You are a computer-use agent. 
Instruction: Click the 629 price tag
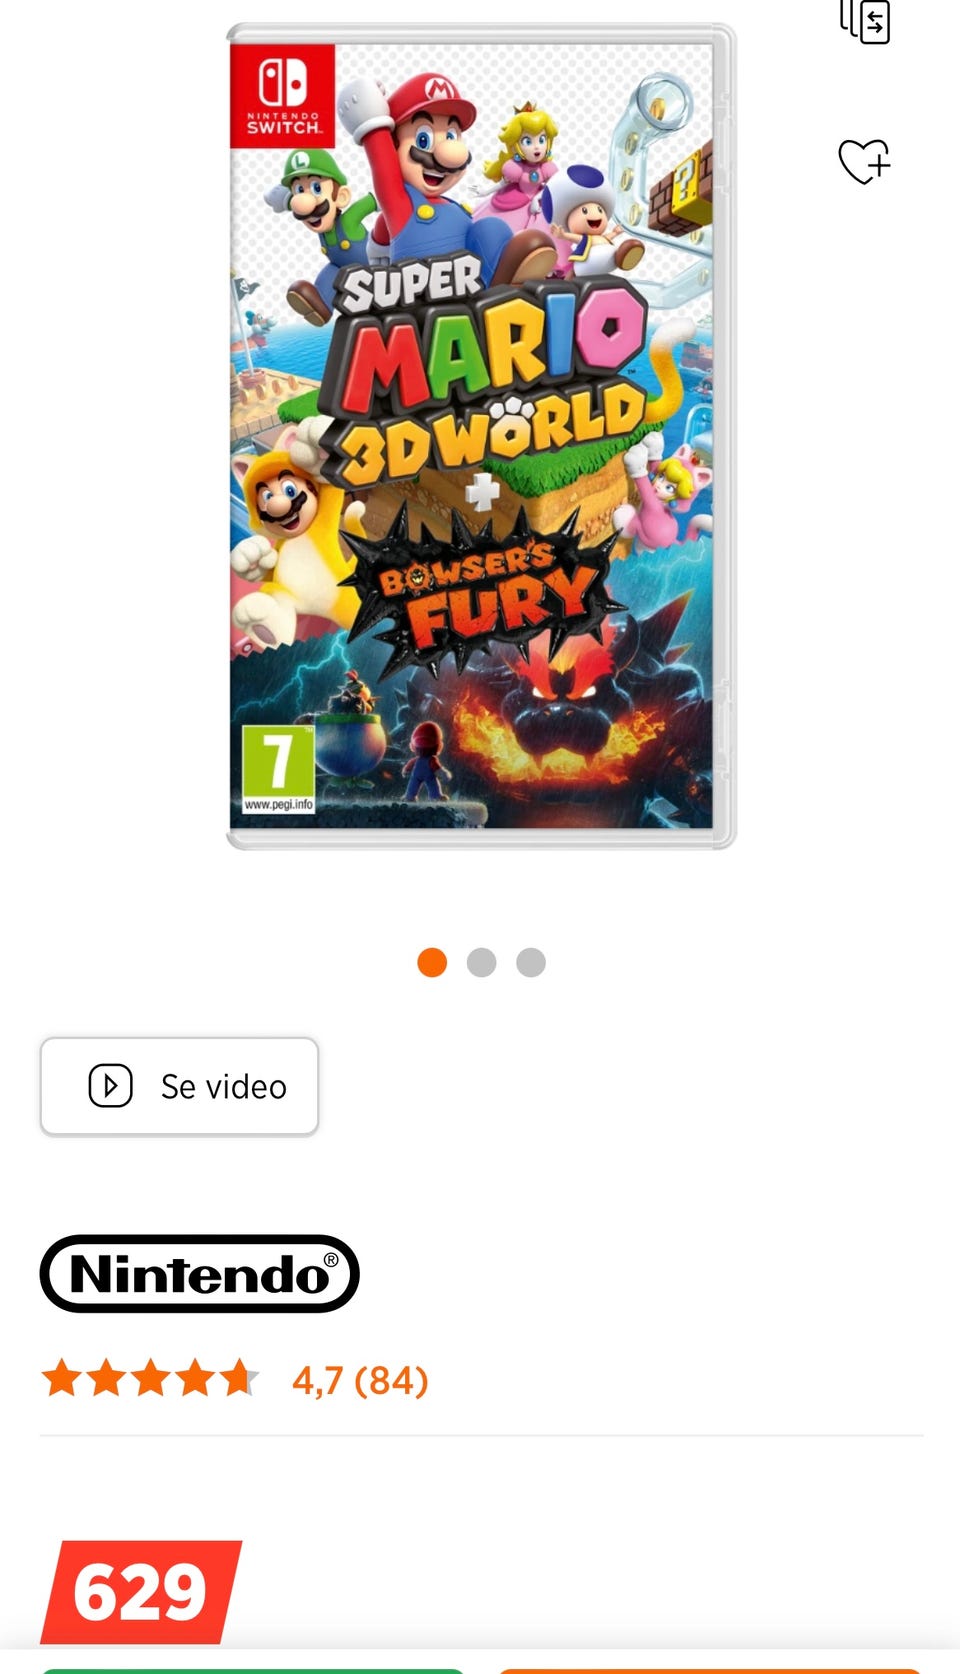tap(141, 1592)
